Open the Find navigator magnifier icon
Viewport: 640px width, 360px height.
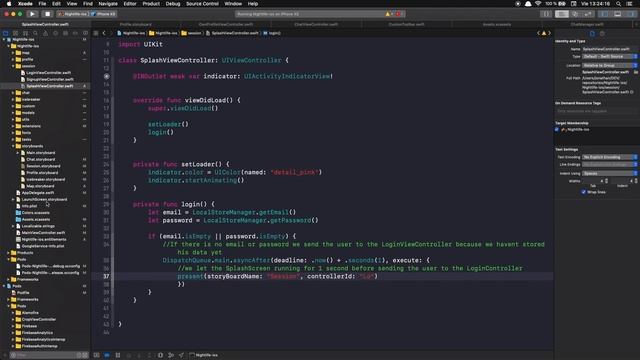[36, 33]
